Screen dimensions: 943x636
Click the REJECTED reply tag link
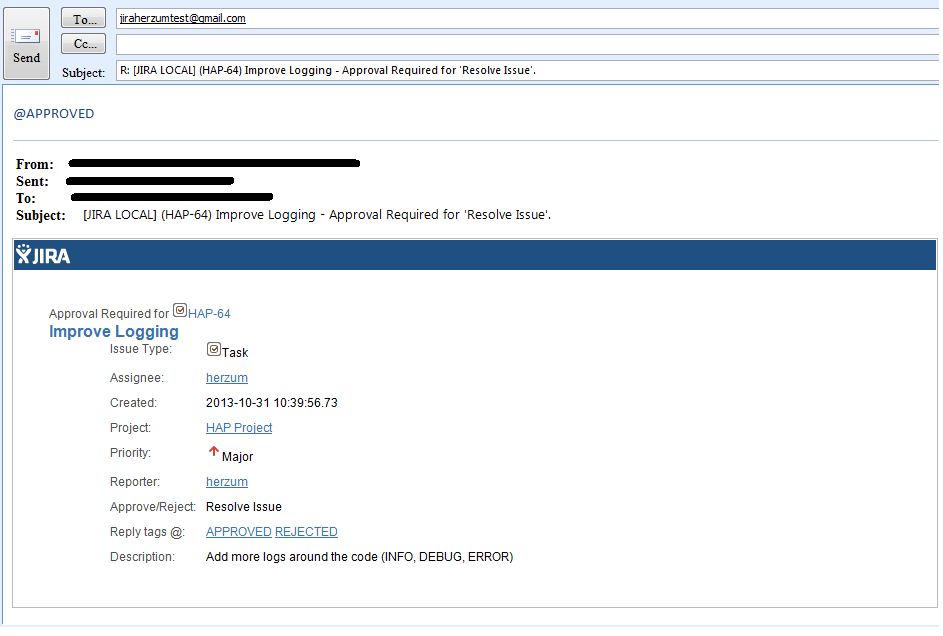(306, 532)
